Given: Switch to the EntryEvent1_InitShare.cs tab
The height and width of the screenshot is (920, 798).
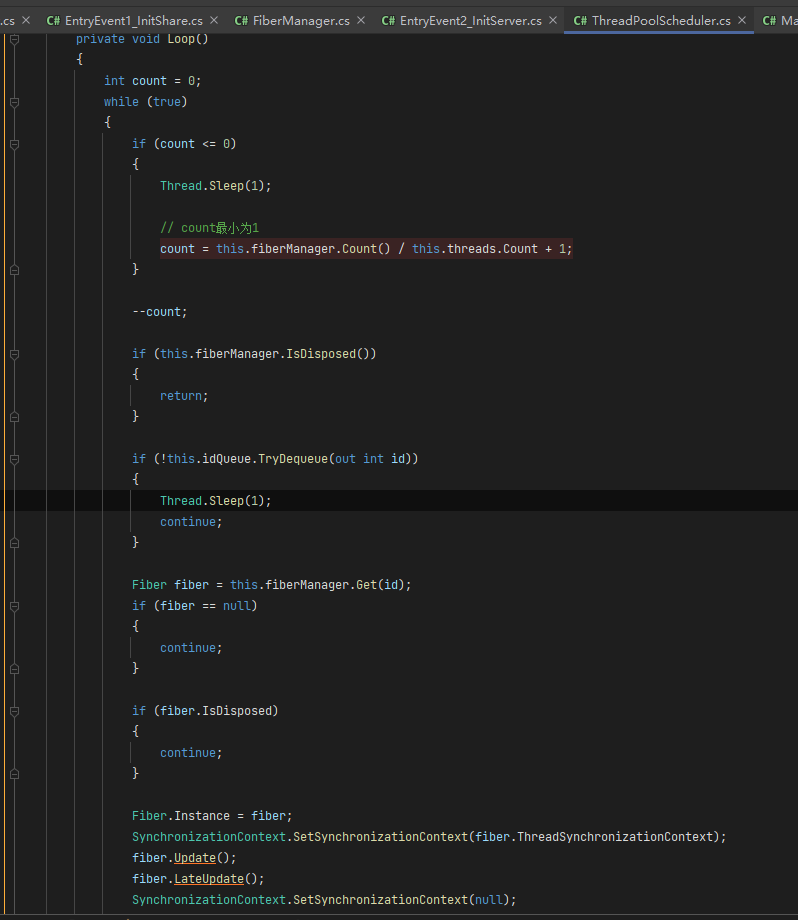Looking at the screenshot, I should 134,21.
